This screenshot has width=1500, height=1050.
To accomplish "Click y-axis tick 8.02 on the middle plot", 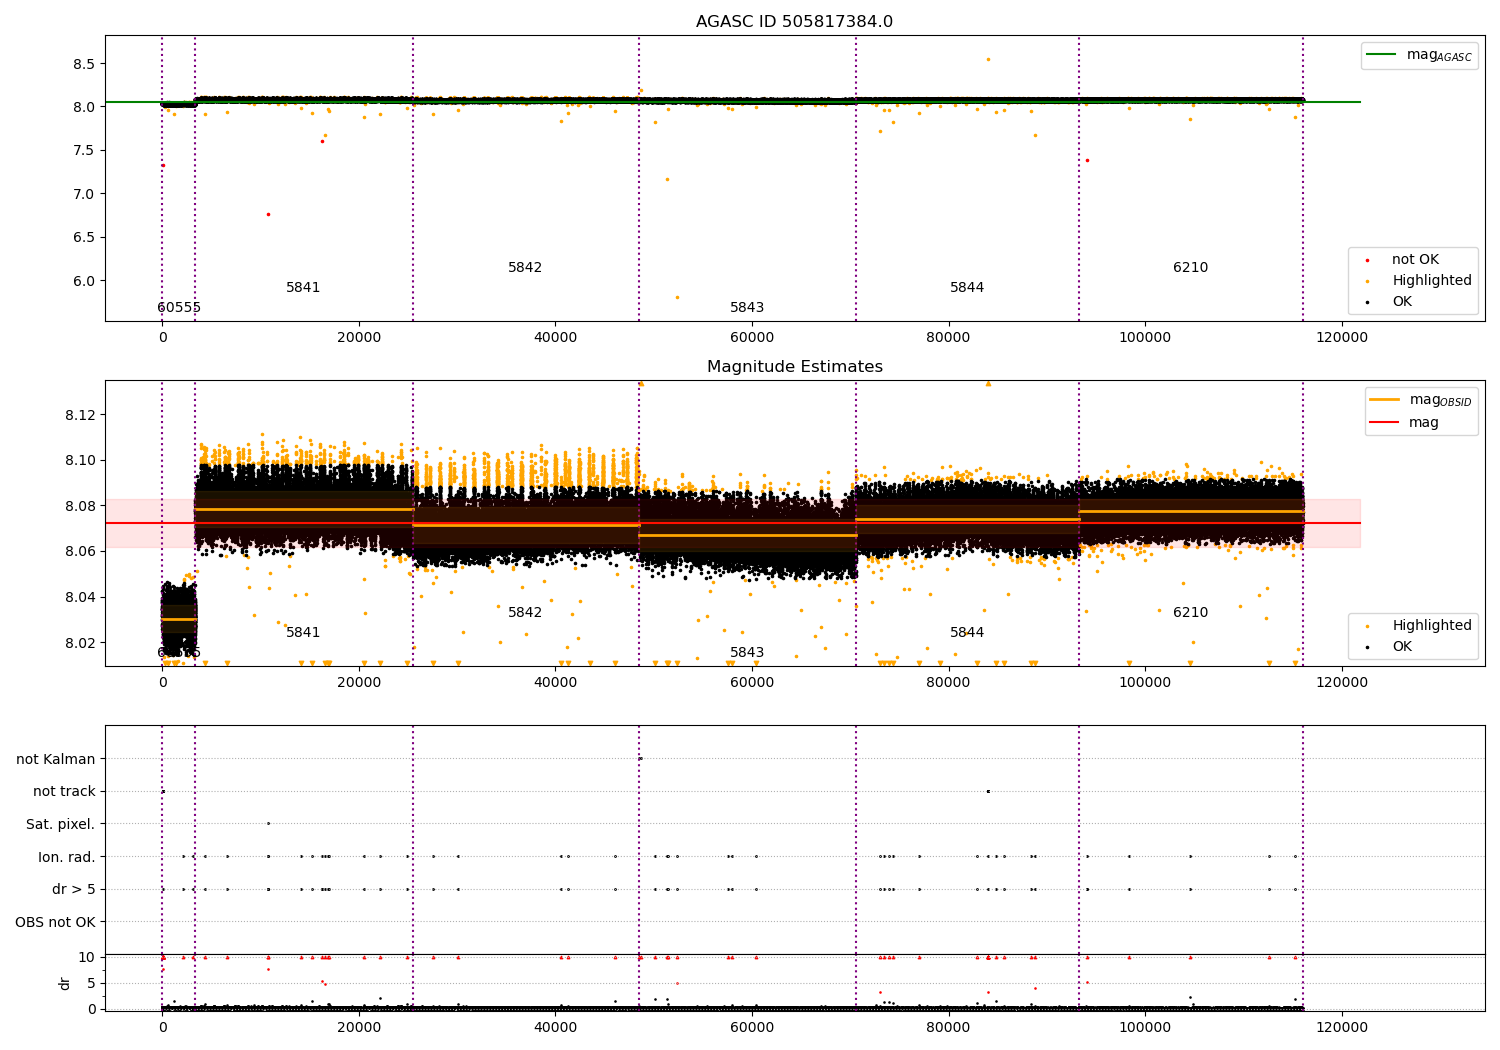I will click(80, 643).
